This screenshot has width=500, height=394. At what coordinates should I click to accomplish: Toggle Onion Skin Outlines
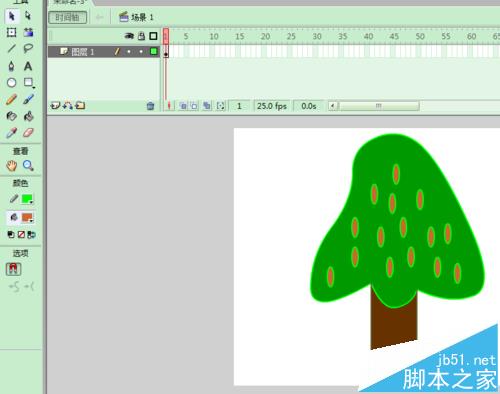[194, 106]
